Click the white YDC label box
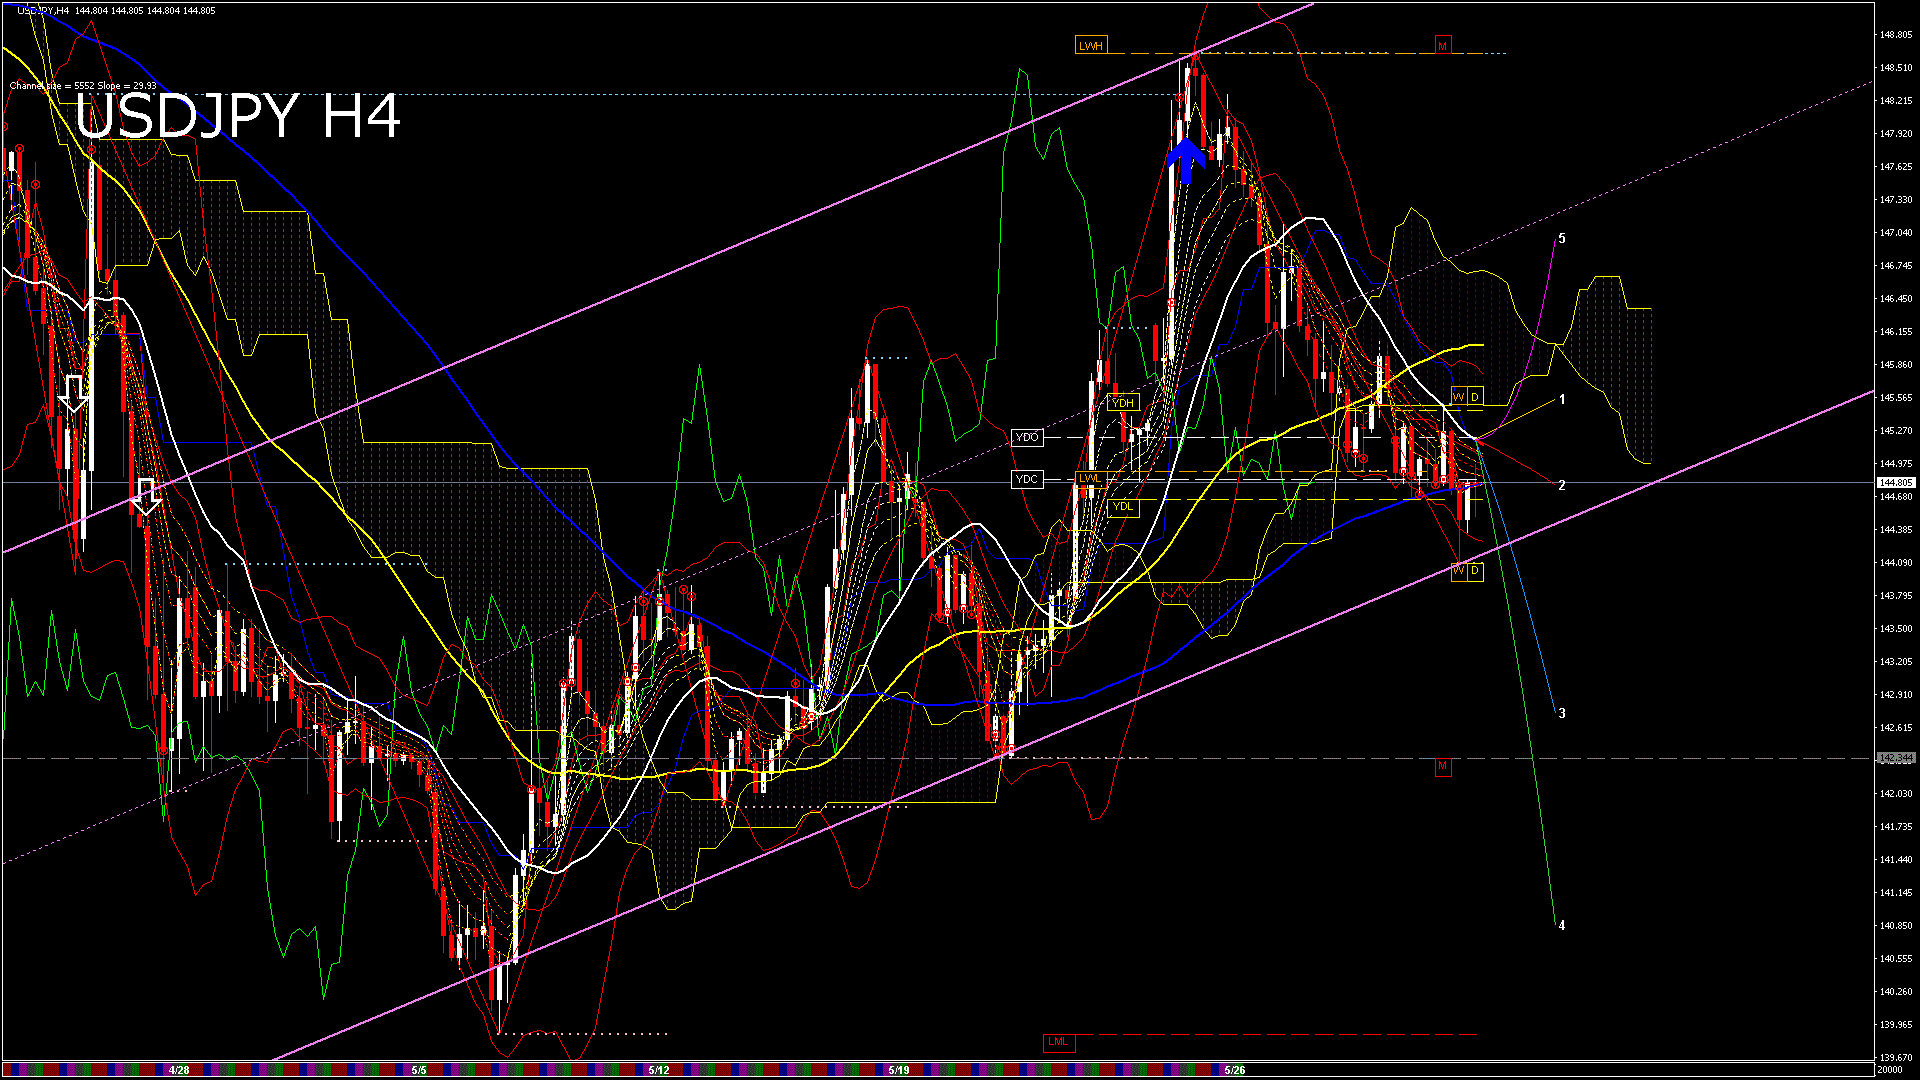 [1027, 480]
